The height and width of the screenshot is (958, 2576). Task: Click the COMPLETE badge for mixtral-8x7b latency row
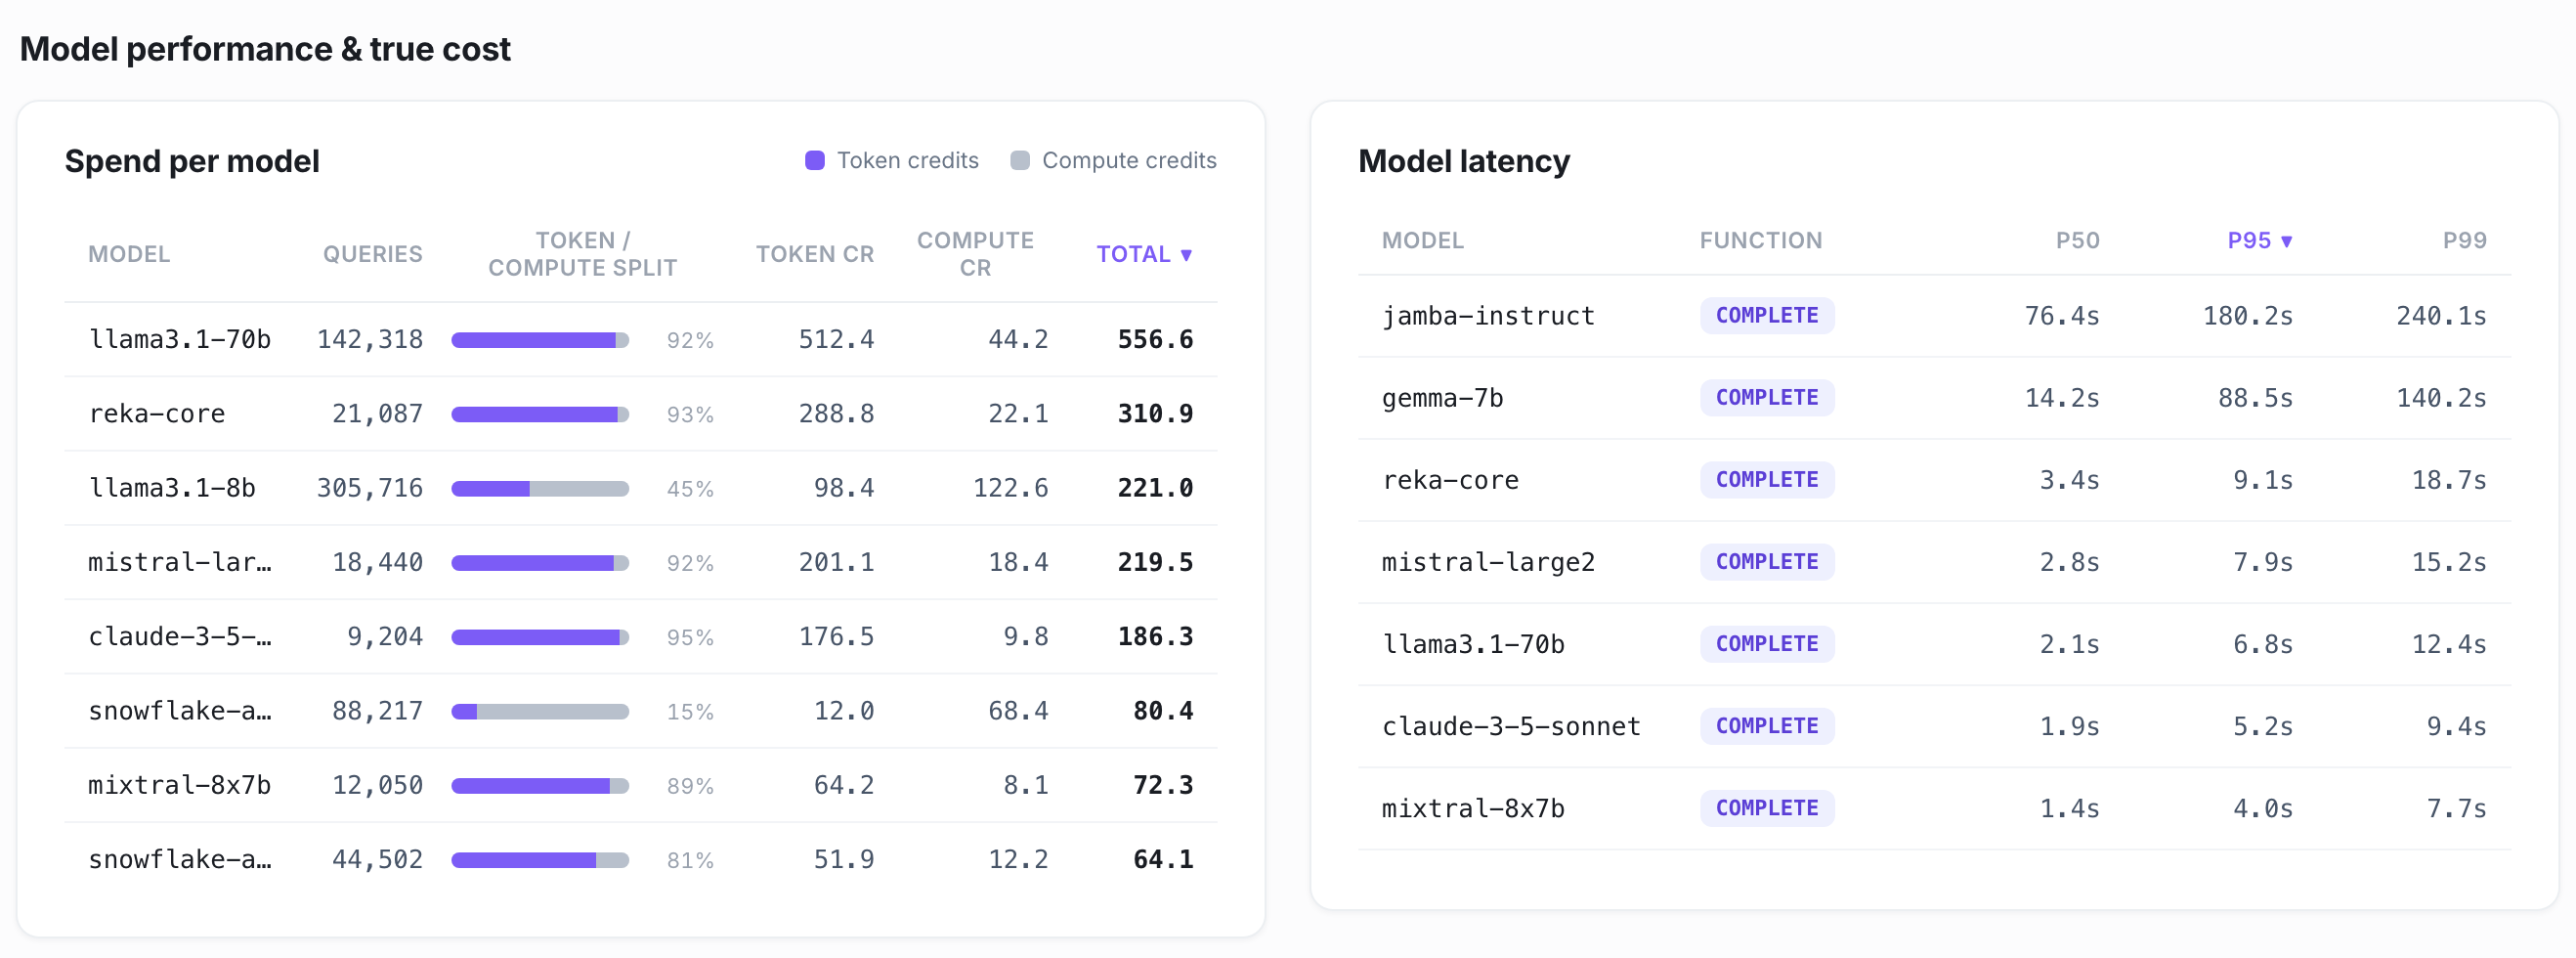click(1767, 807)
